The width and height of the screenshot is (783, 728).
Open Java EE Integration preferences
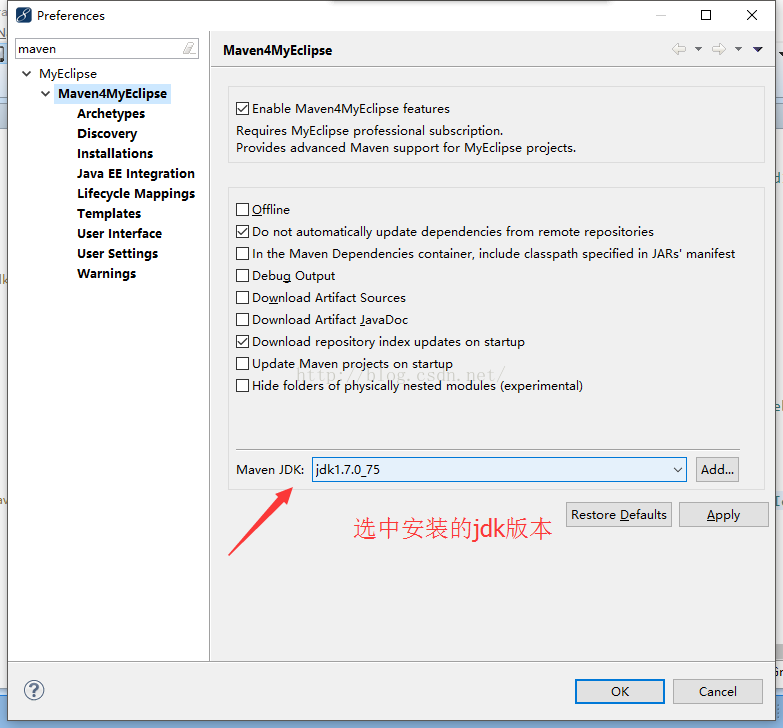tap(136, 173)
